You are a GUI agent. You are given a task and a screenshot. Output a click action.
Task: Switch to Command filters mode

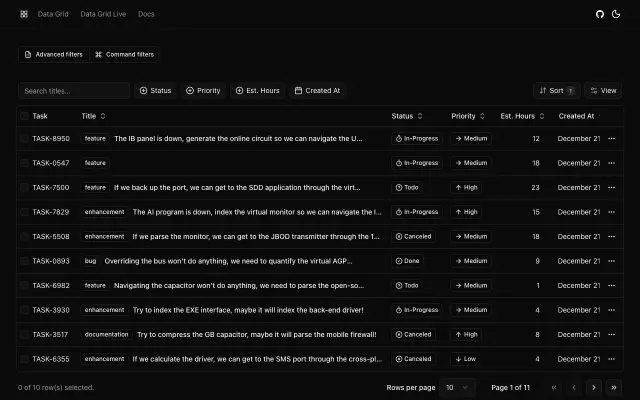pos(124,55)
